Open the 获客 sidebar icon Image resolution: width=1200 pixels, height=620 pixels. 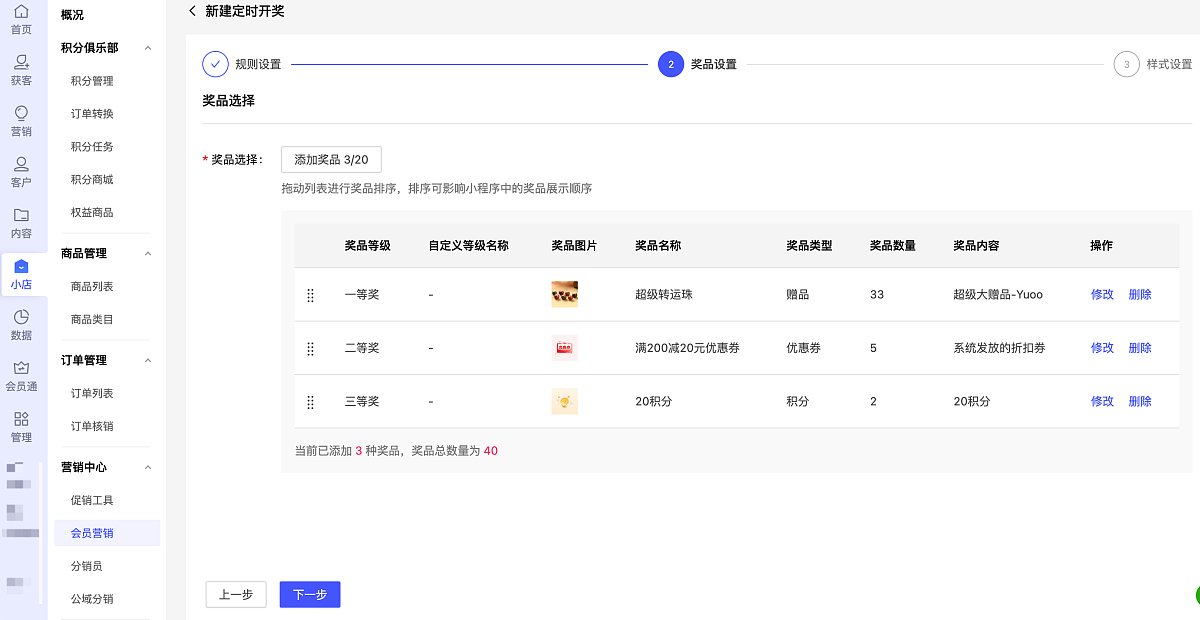click(21, 62)
